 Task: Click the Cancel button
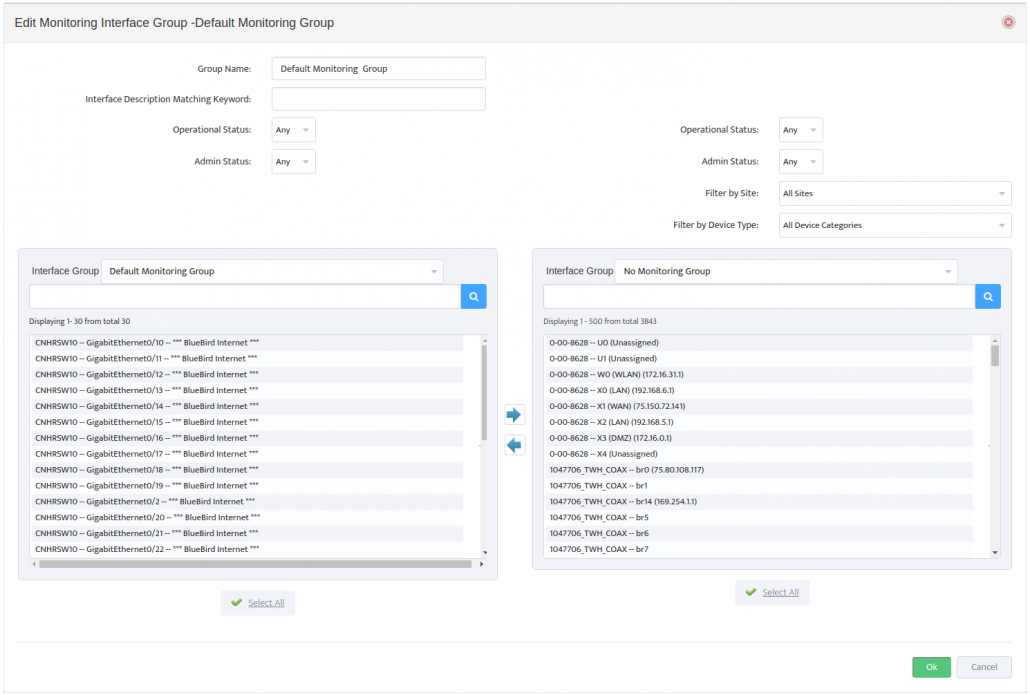984,667
